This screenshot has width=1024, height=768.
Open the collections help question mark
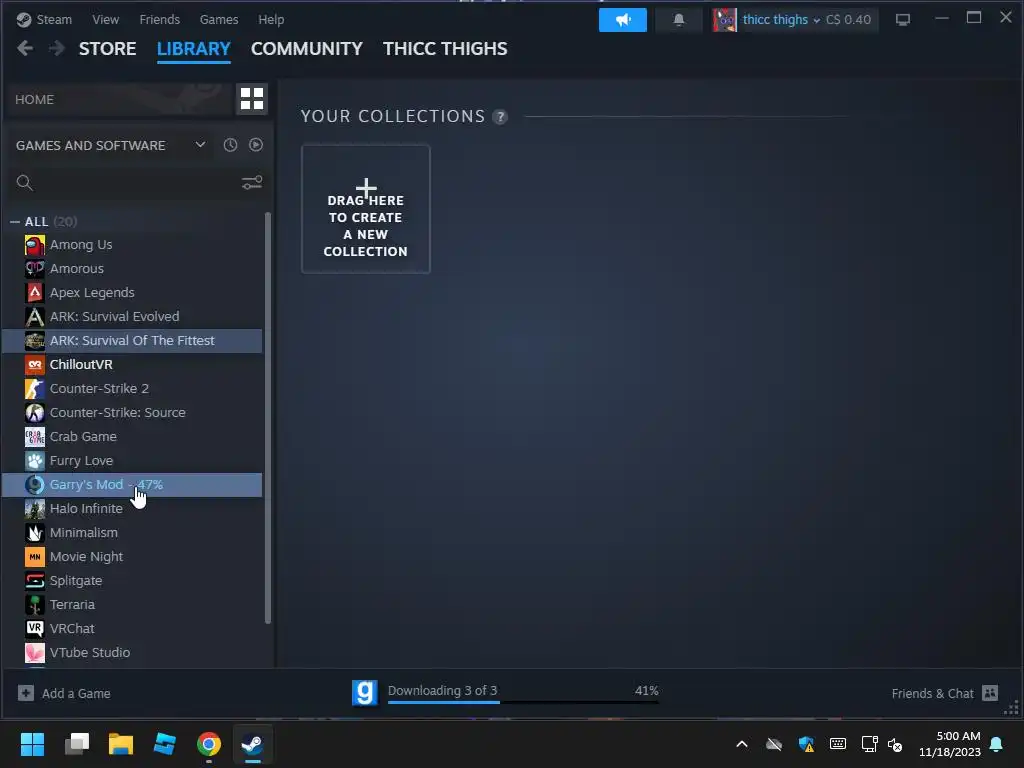tap(500, 117)
